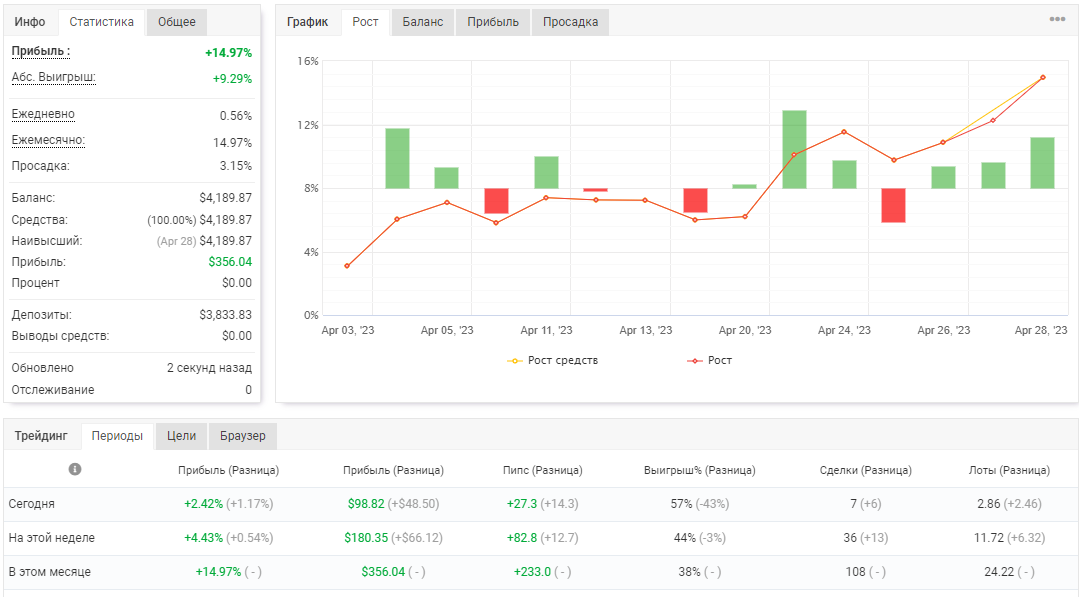This screenshot has height=597, width=1079.
Task: Open the Браузер tab
Action: pos(243,436)
